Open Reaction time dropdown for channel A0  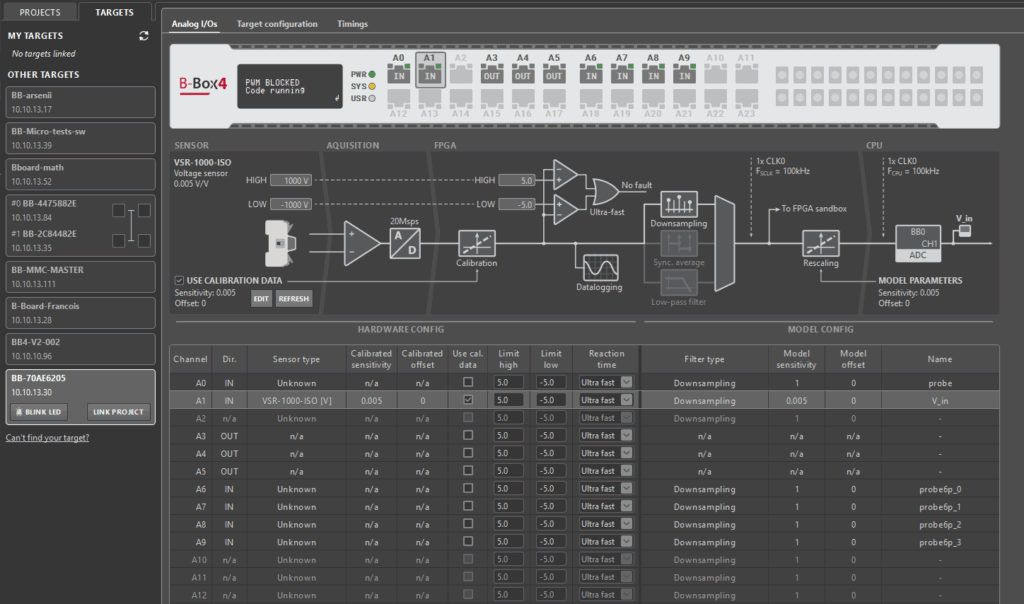[x=627, y=382]
